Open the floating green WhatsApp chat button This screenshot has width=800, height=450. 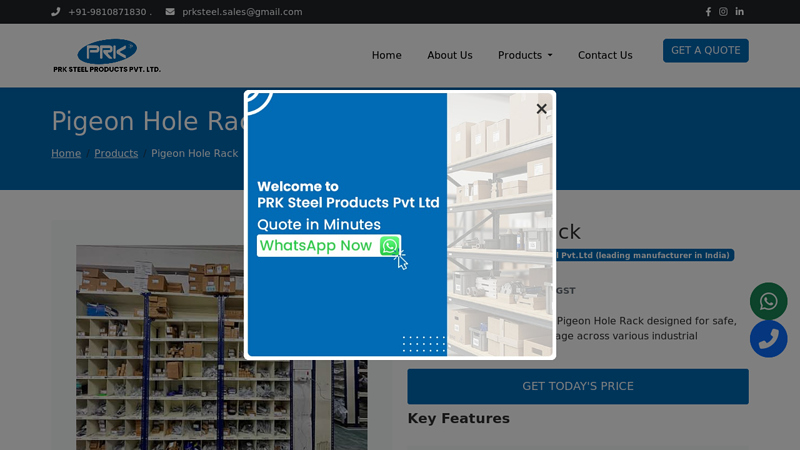coord(768,301)
